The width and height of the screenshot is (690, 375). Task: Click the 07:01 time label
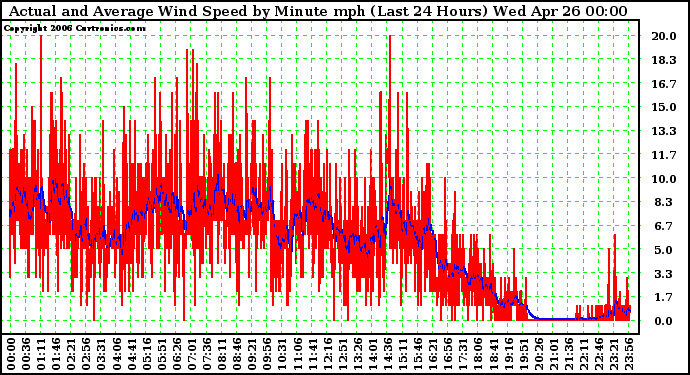point(191,354)
